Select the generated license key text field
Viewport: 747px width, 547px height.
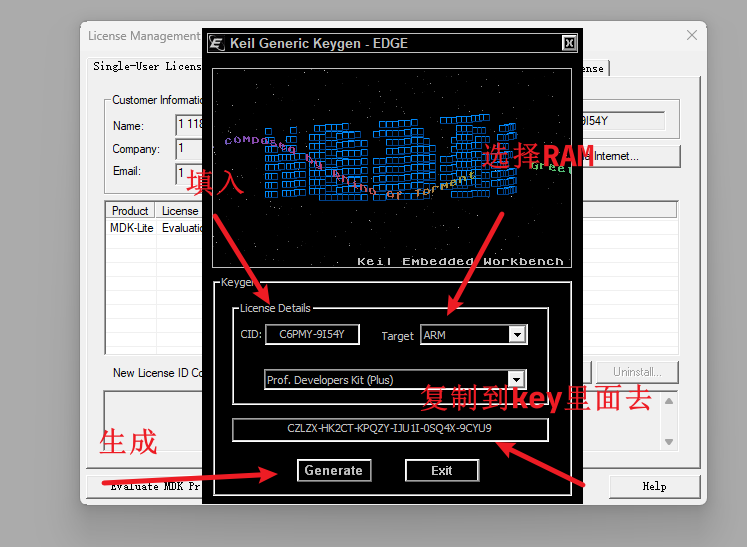390,429
